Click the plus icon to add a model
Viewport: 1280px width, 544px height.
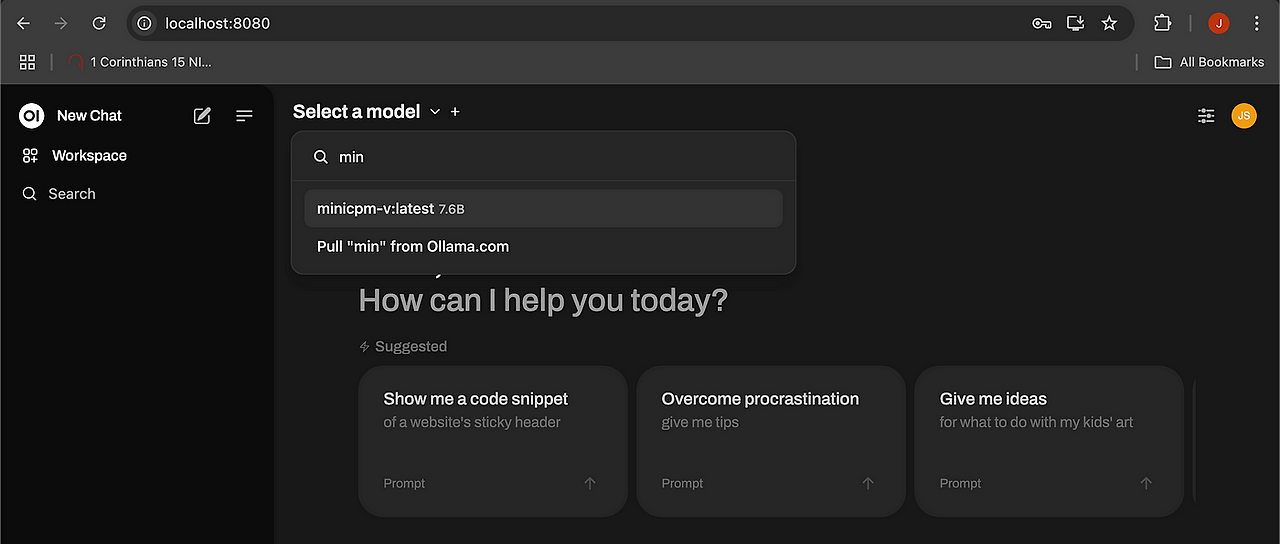[455, 112]
